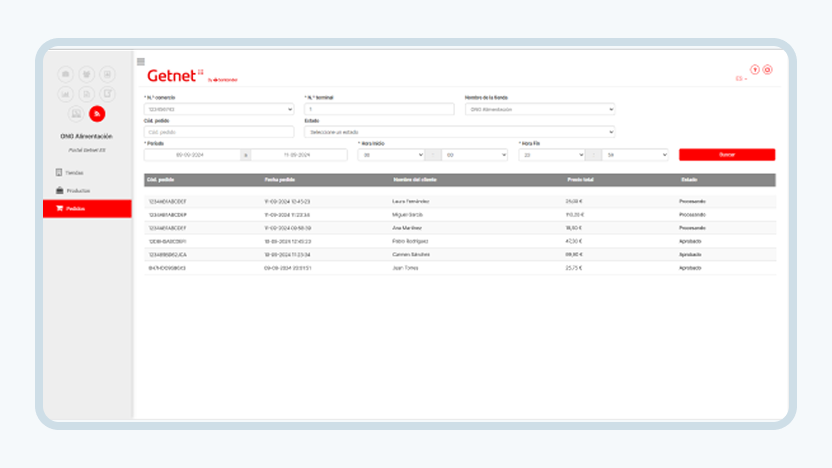Click the Nombre del cliente column header
Viewport: 832px width, 468px height.
414,180
